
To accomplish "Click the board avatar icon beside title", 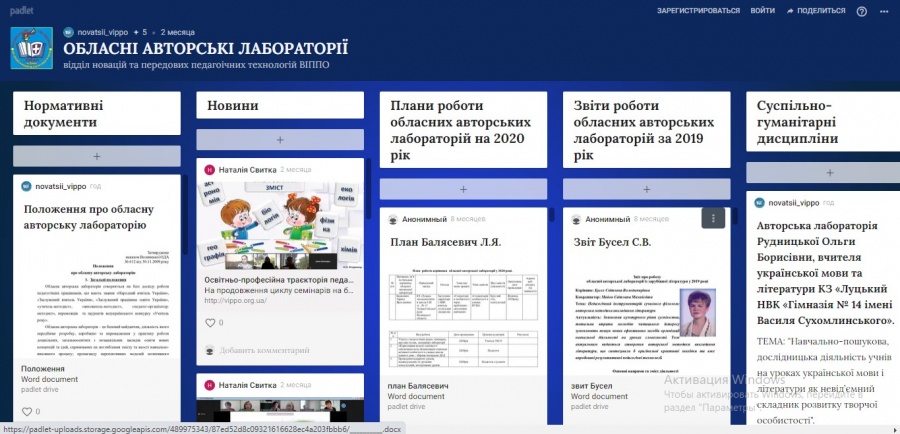I will (32, 47).
